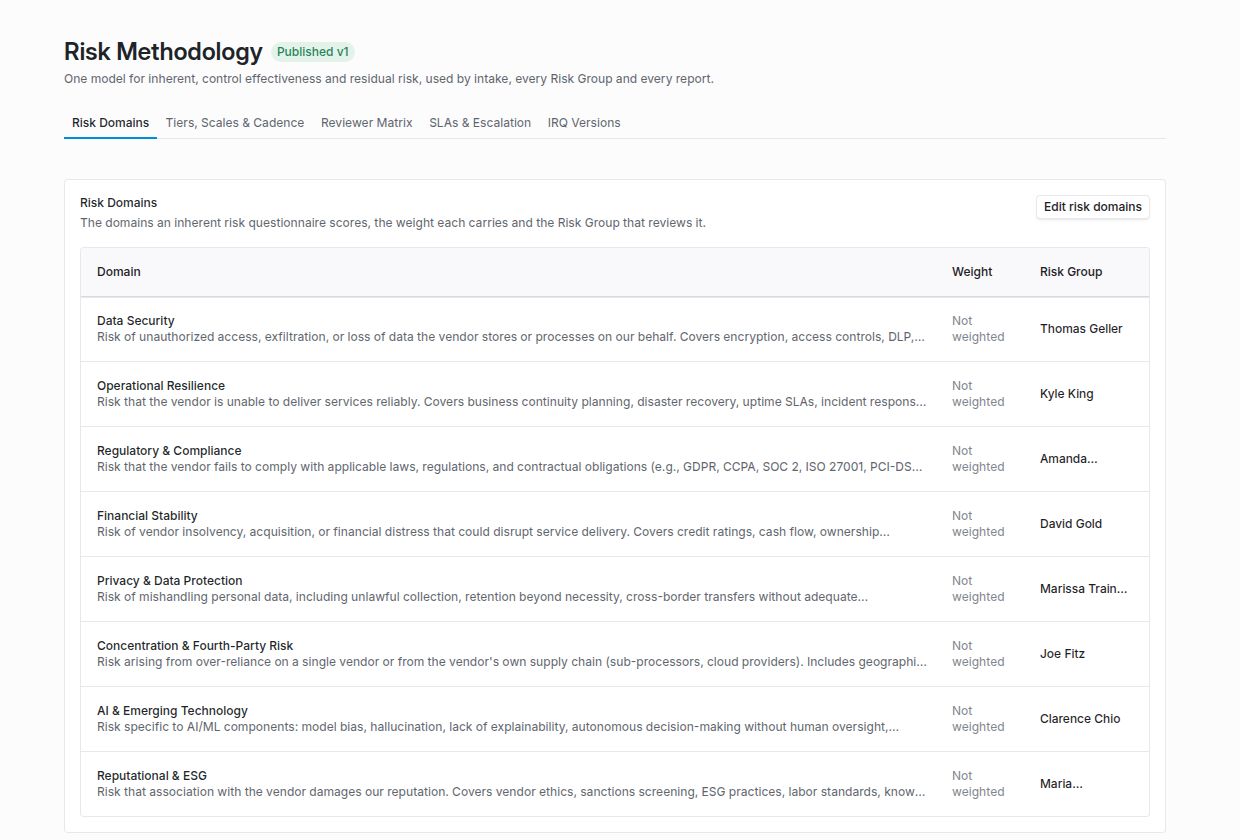Click the Marissa Train... risk group cell
The height and width of the screenshot is (840, 1240).
(1083, 589)
